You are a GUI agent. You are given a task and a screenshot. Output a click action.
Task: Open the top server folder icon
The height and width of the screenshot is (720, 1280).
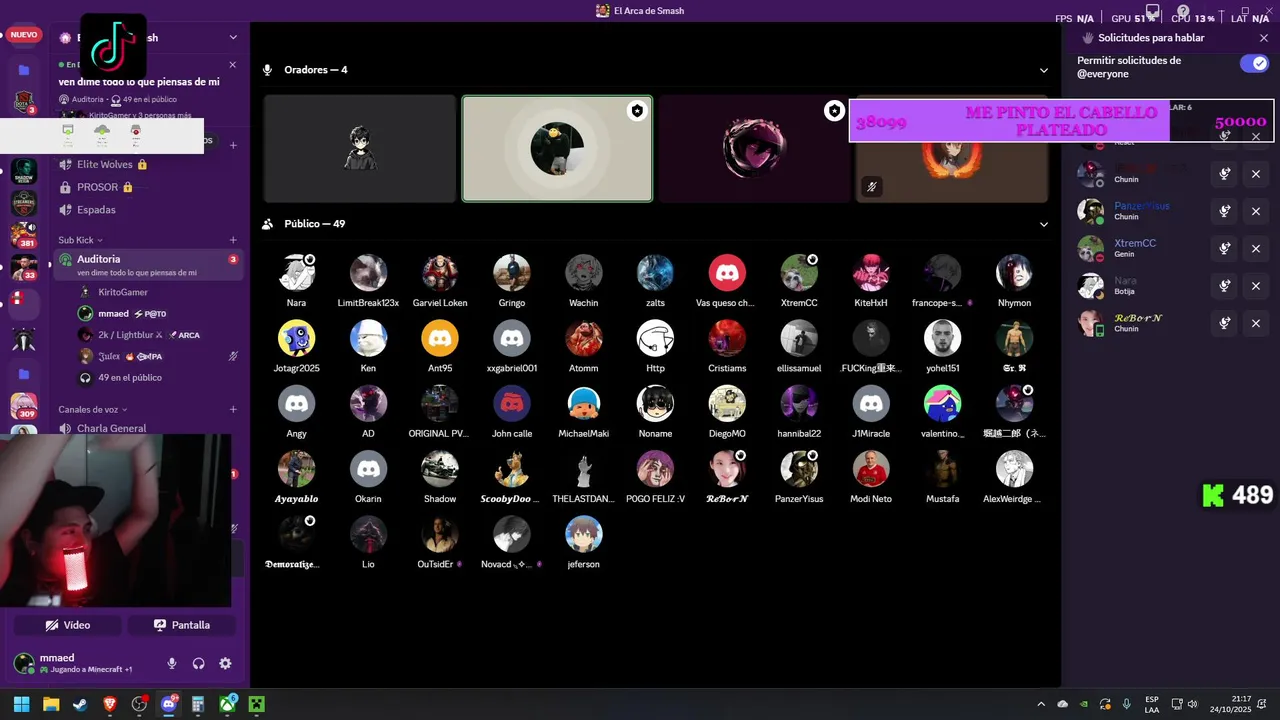pyautogui.click(x=24, y=70)
